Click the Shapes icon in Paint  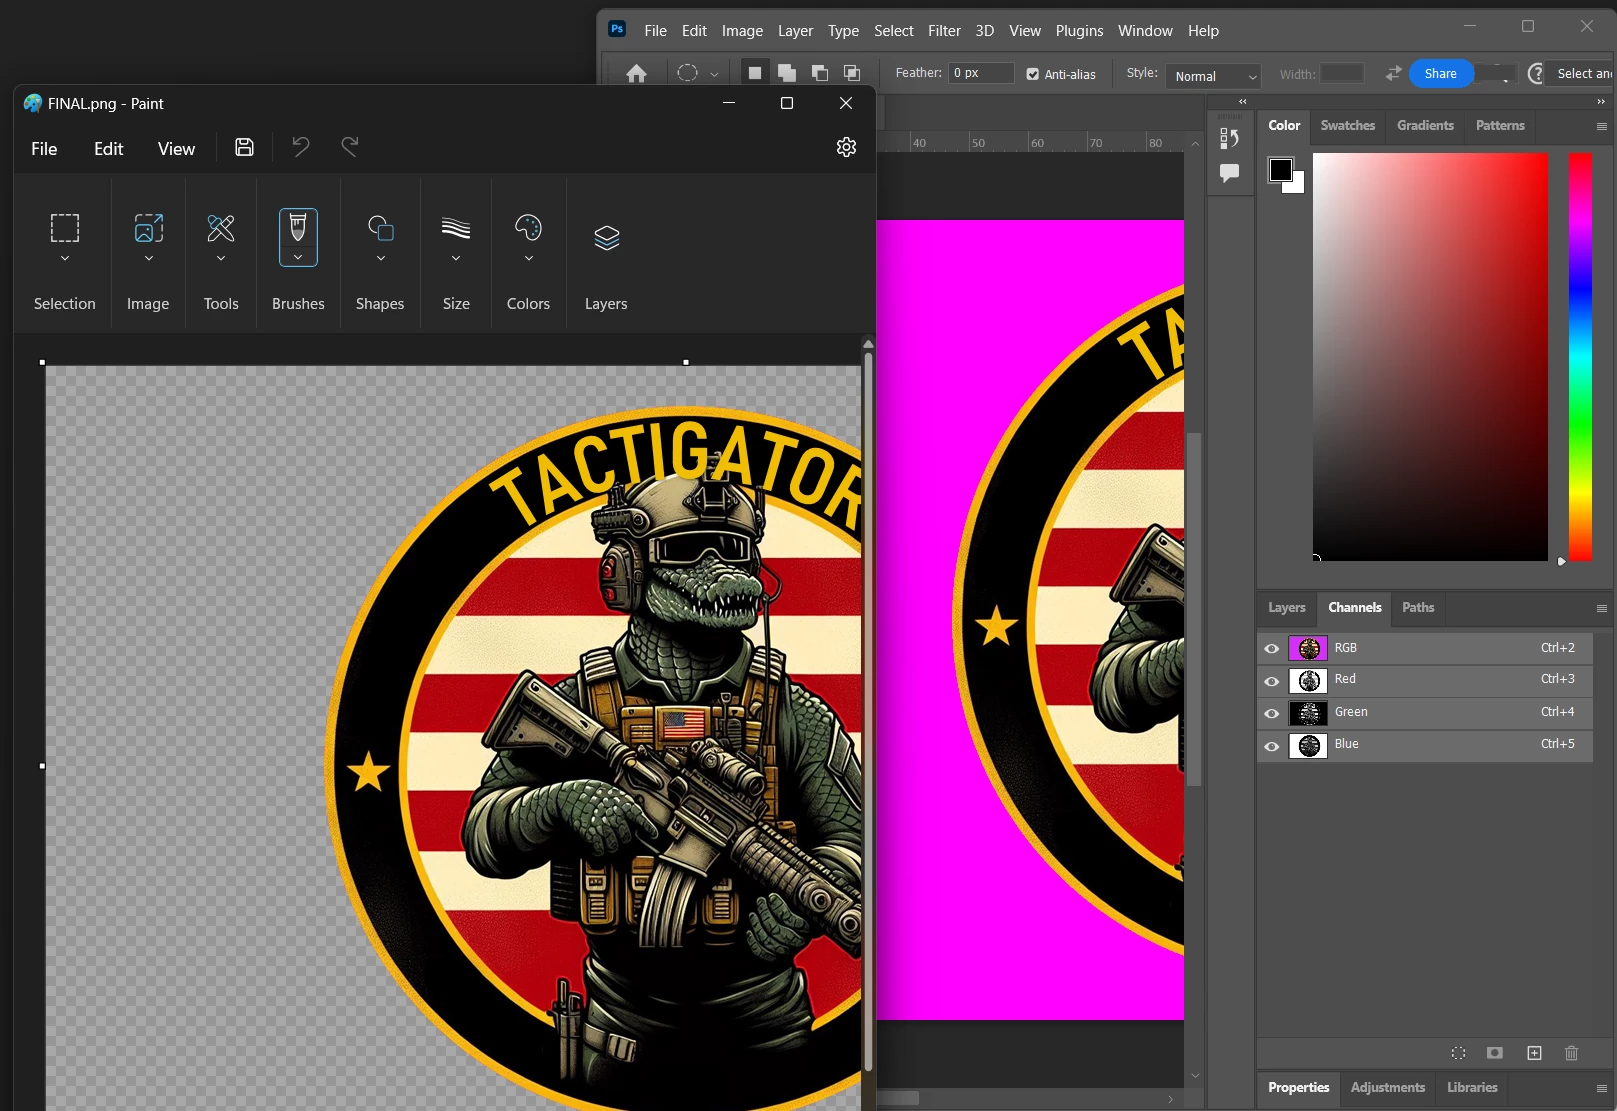tap(380, 228)
